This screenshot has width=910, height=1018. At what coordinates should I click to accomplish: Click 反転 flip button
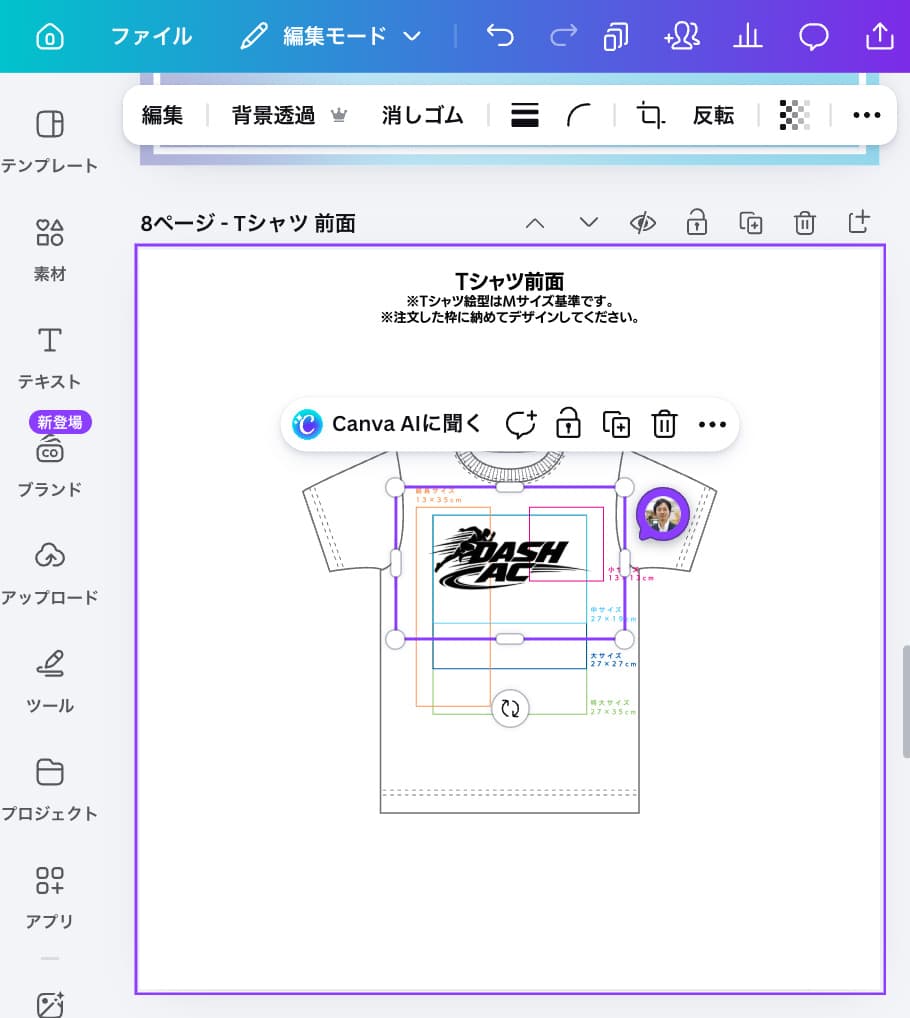point(713,116)
